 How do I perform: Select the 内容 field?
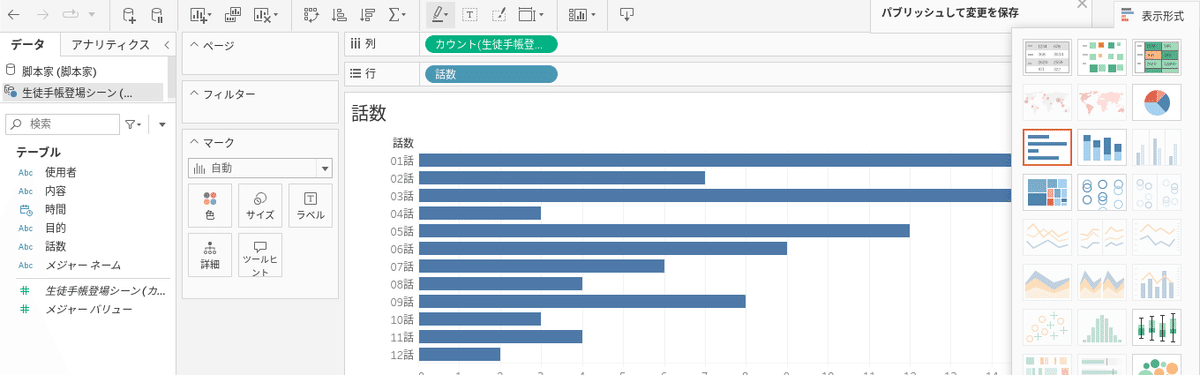pos(55,191)
